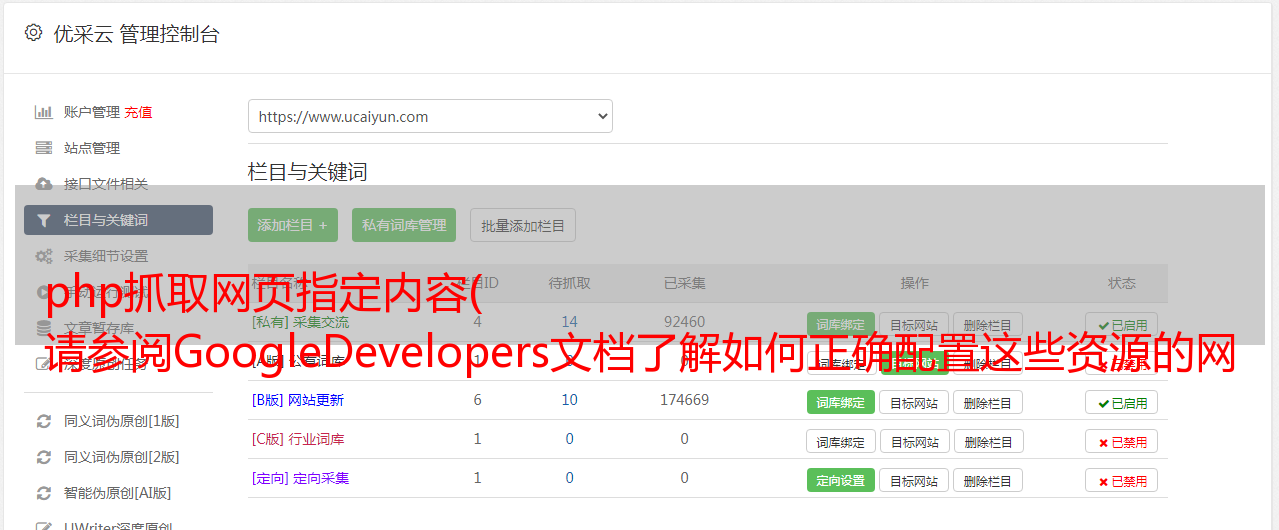The height and width of the screenshot is (530, 1279).
Task: Click 目标网站 in the 定向采集 row
Action: (x=915, y=480)
